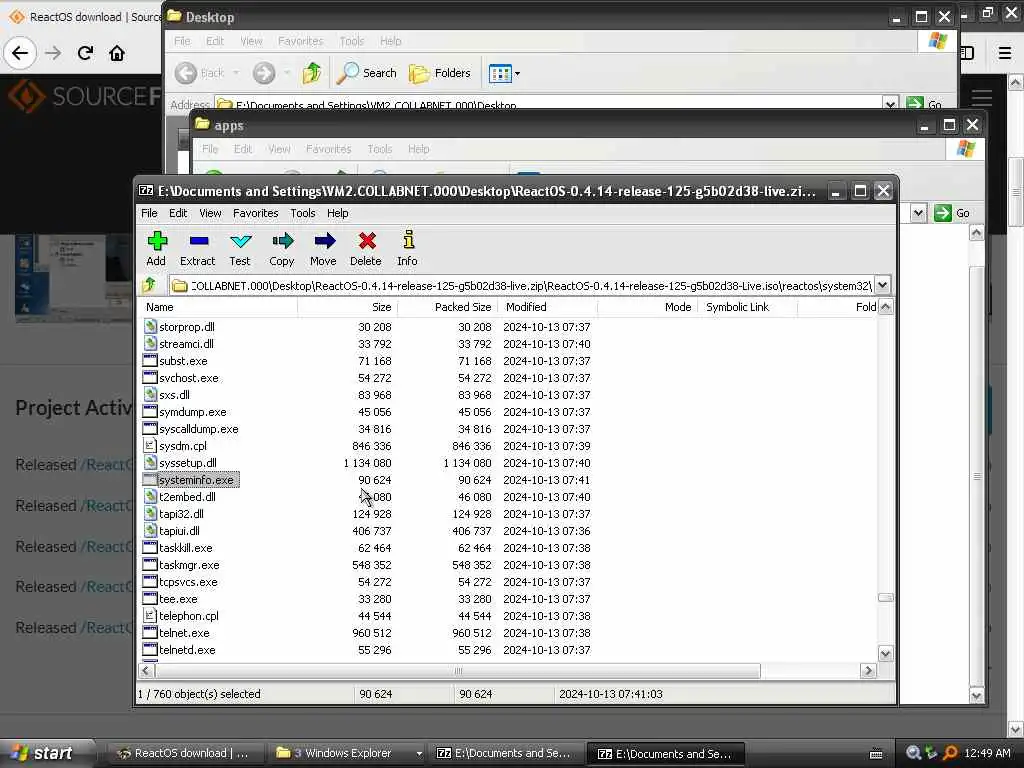Click scroll down arrow in 7-Zip file list
1024x768 pixels.
tap(886, 654)
